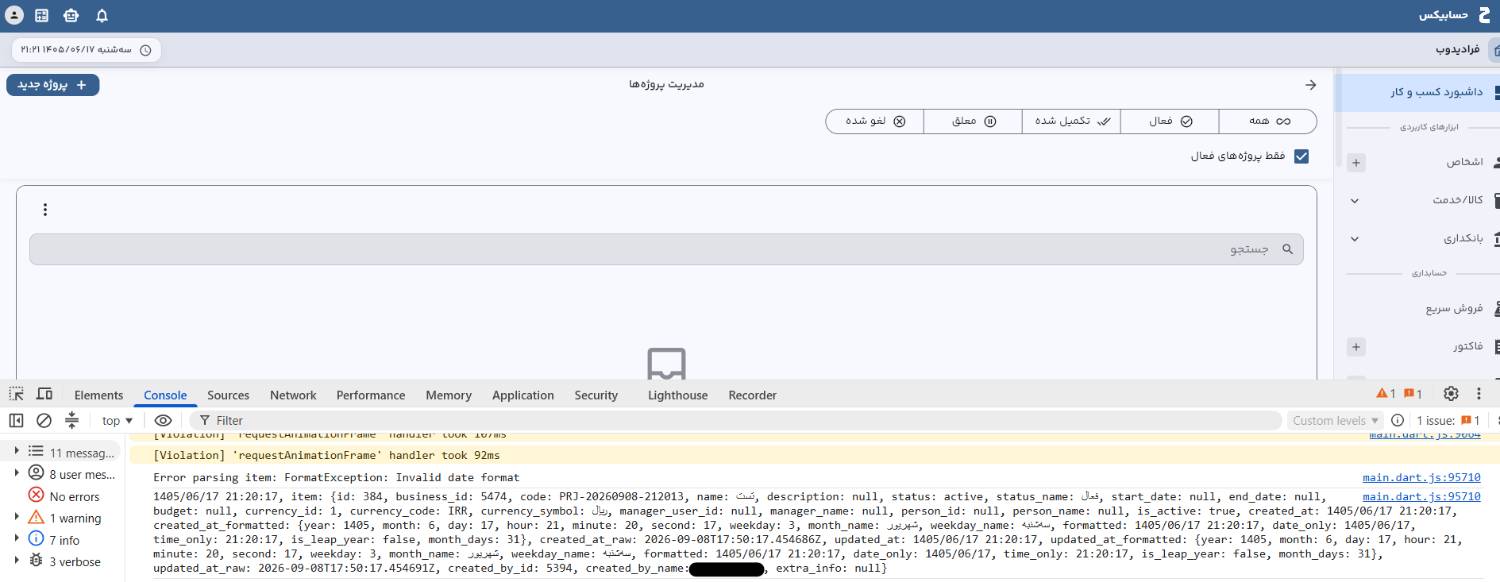
Task: Add a new person with the plus button
Action: point(1356,162)
